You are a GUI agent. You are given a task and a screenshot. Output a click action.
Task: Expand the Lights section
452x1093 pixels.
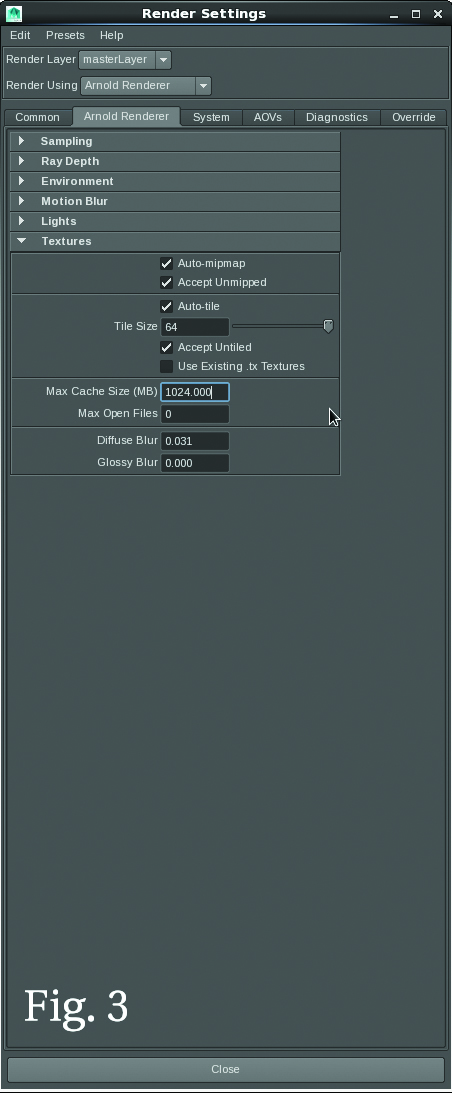[175, 221]
